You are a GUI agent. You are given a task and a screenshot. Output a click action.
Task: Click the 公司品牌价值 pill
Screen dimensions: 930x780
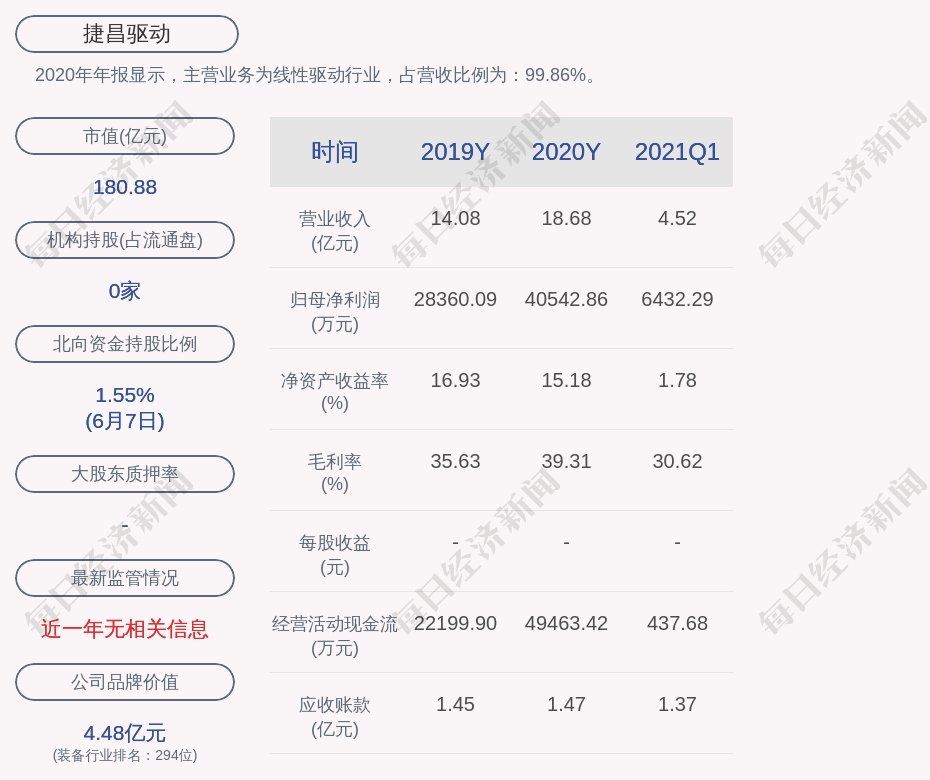(x=125, y=682)
